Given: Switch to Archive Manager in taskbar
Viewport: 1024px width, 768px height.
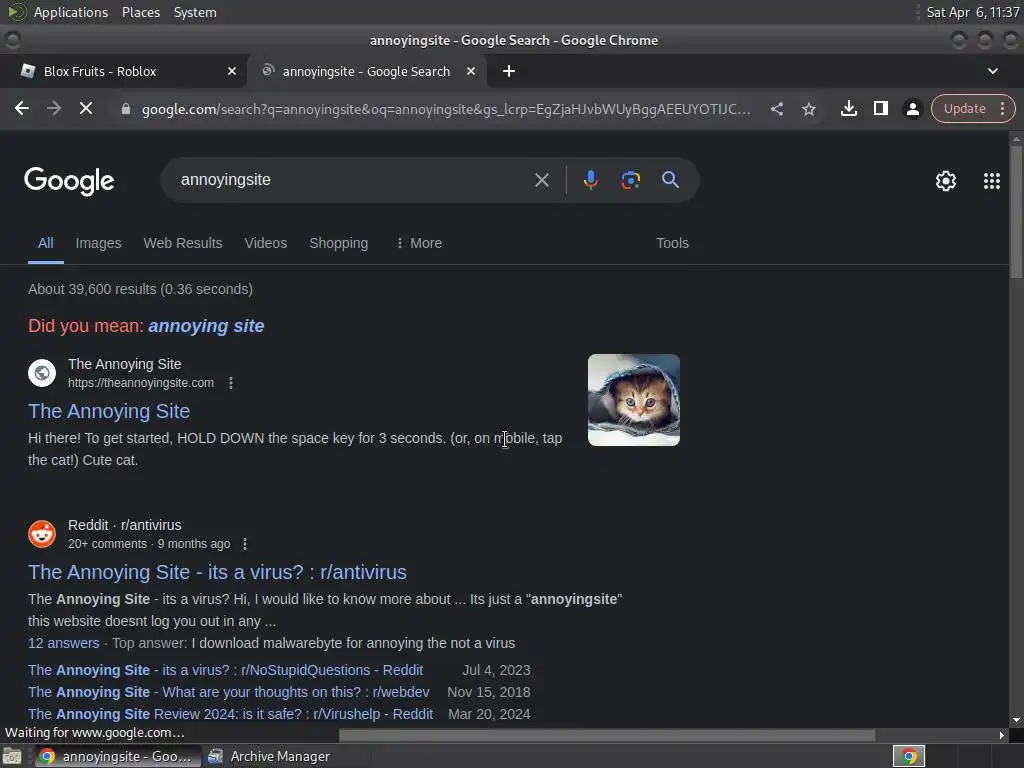Looking at the screenshot, I should coord(269,756).
